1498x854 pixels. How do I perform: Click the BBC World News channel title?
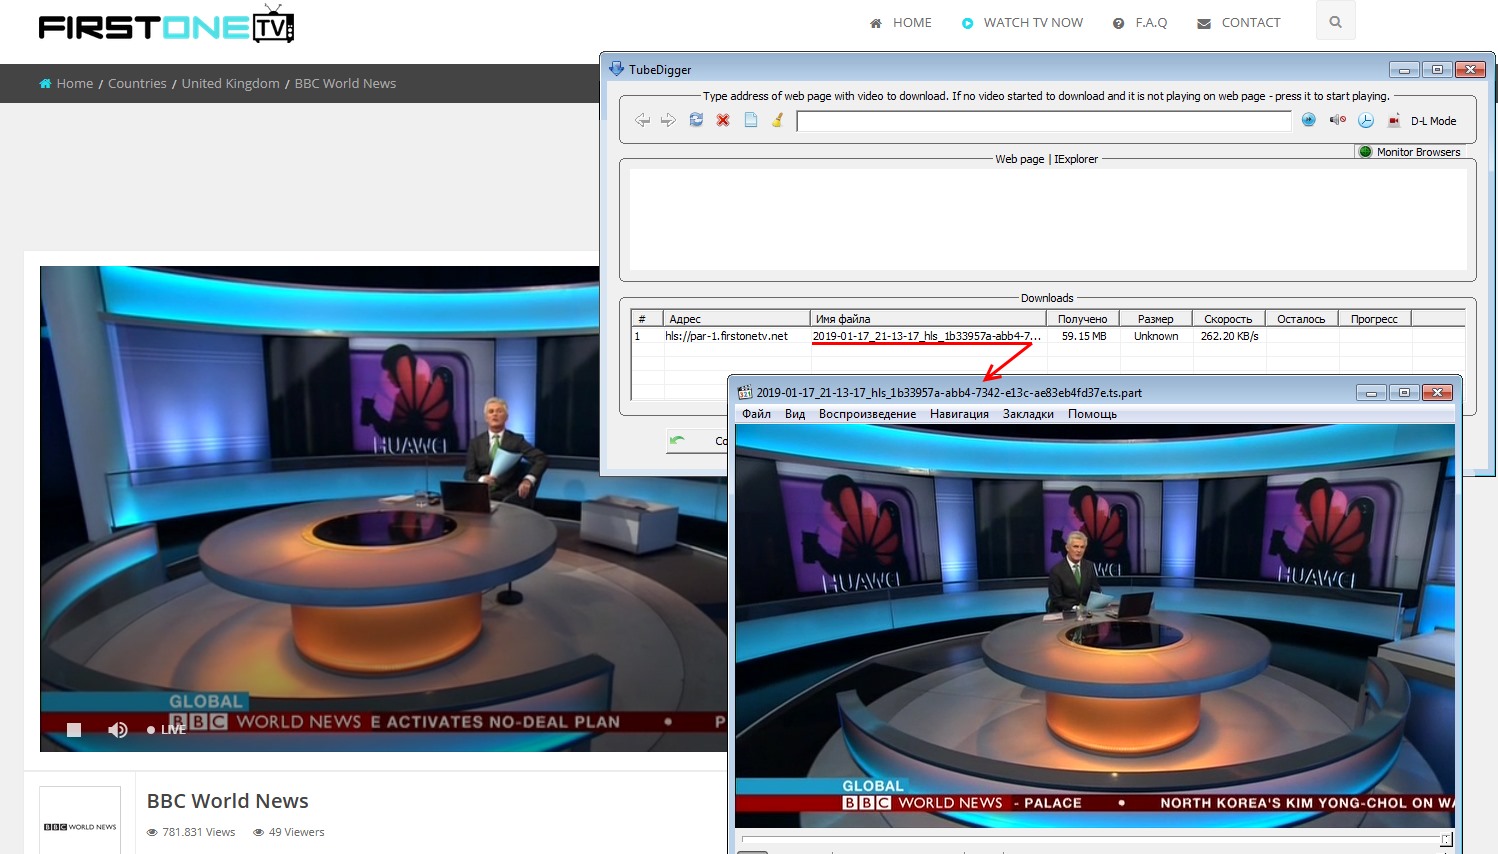[228, 801]
